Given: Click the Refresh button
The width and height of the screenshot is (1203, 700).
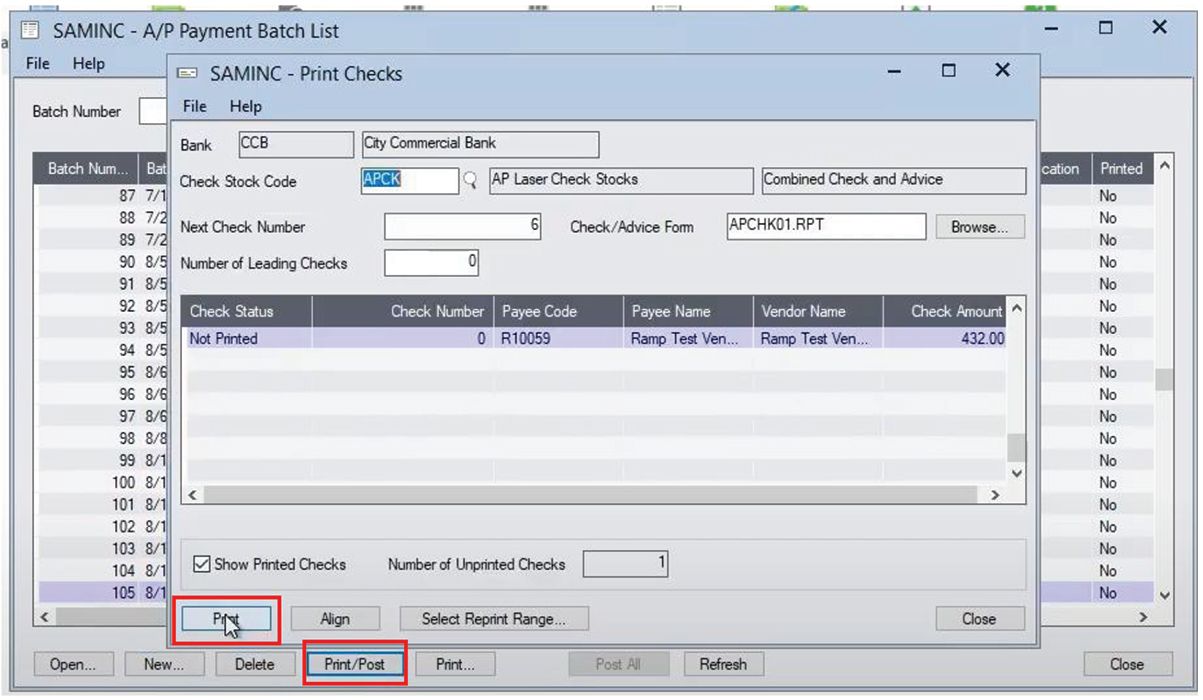Looking at the screenshot, I should pos(723,664).
